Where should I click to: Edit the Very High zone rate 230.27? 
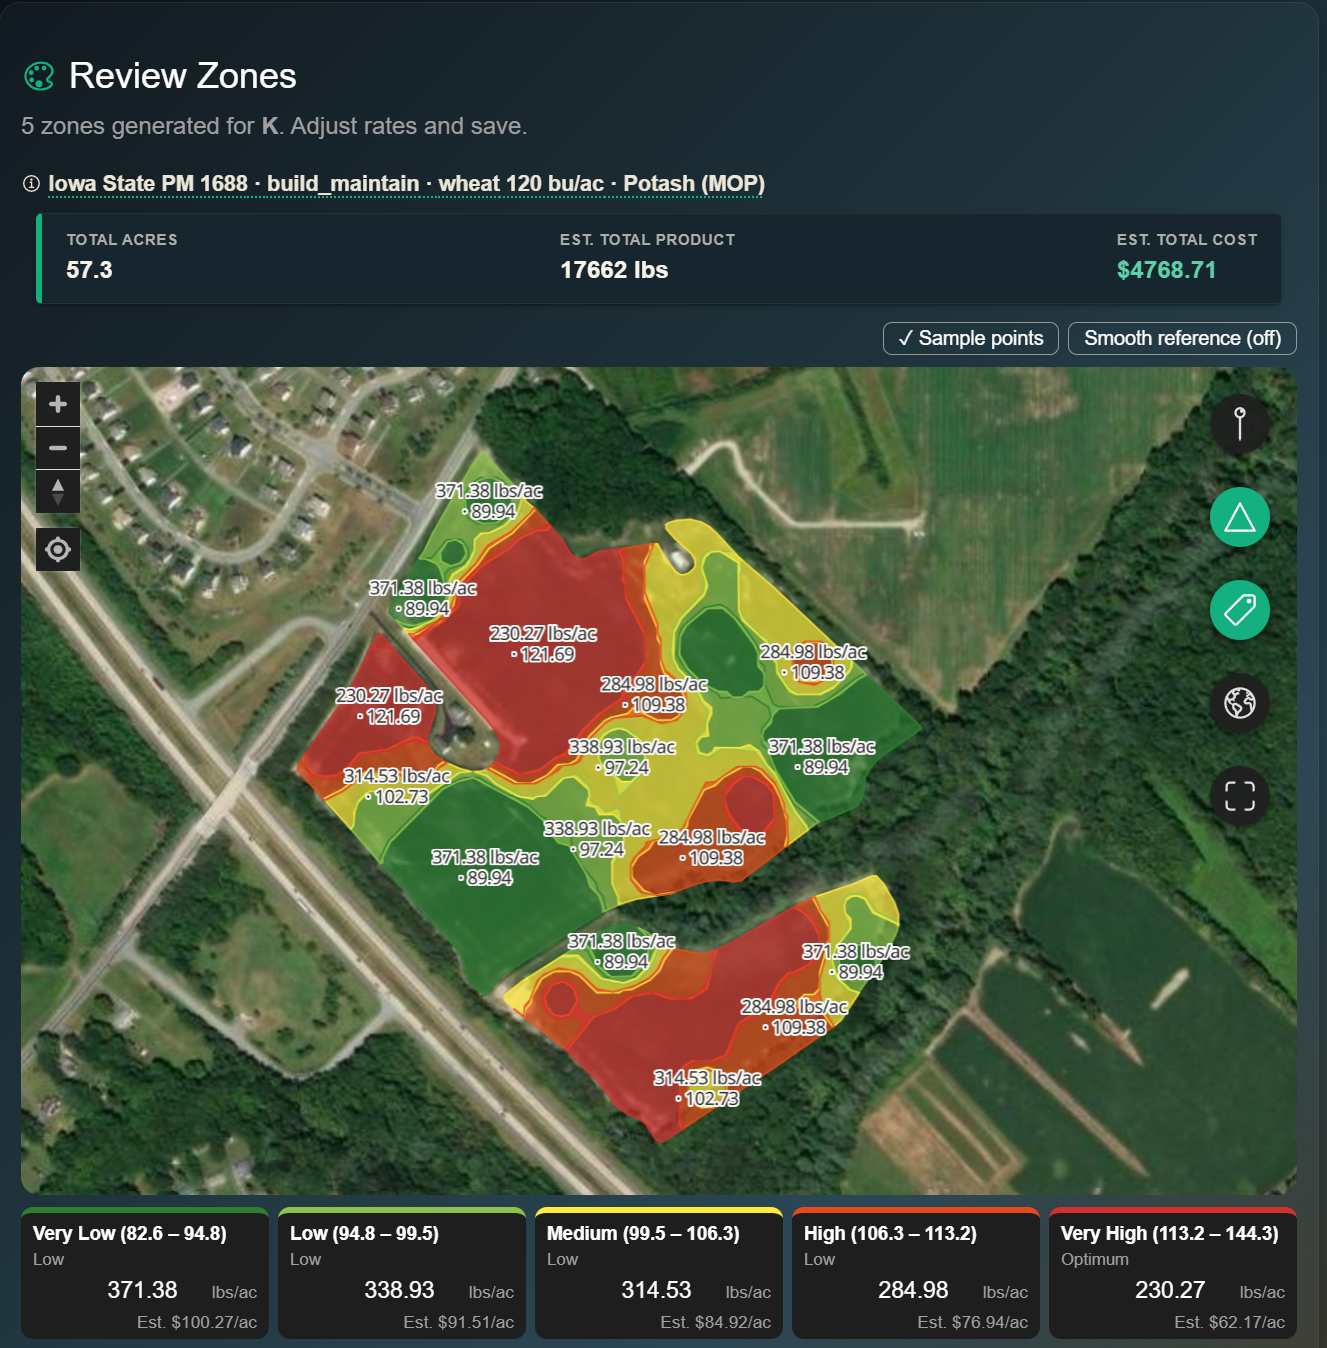[x=1170, y=1290]
